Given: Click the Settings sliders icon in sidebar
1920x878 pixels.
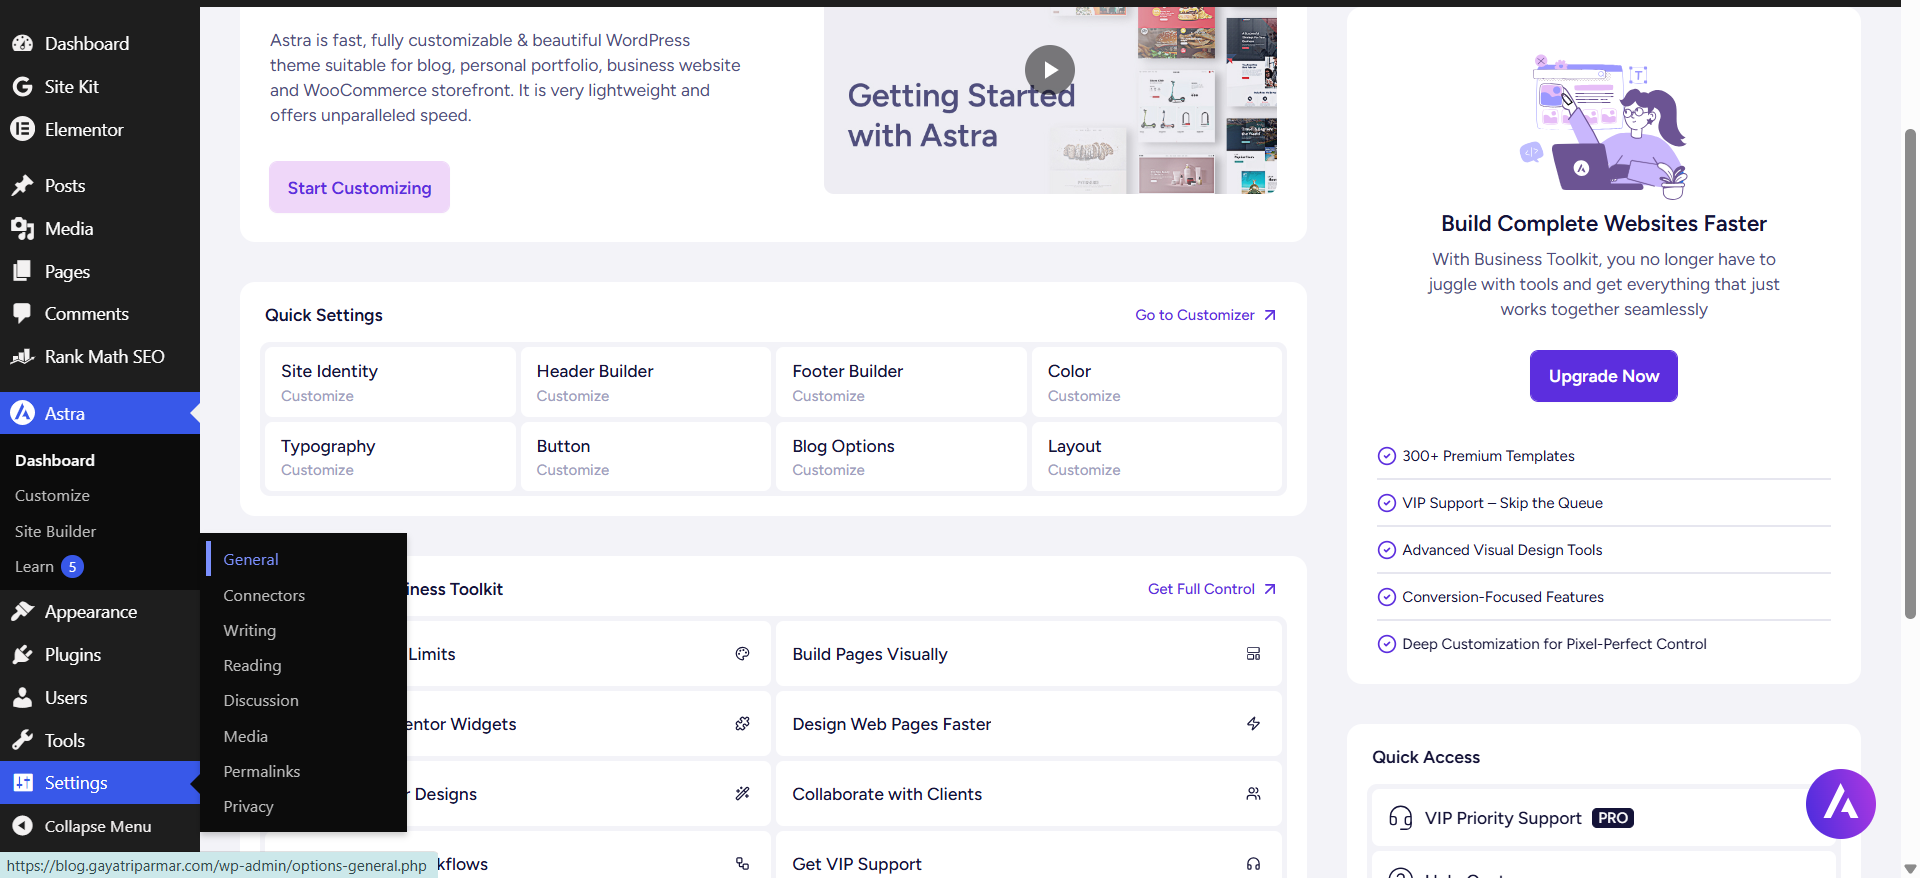Looking at the screenshot, I should [x=23, y=783].
